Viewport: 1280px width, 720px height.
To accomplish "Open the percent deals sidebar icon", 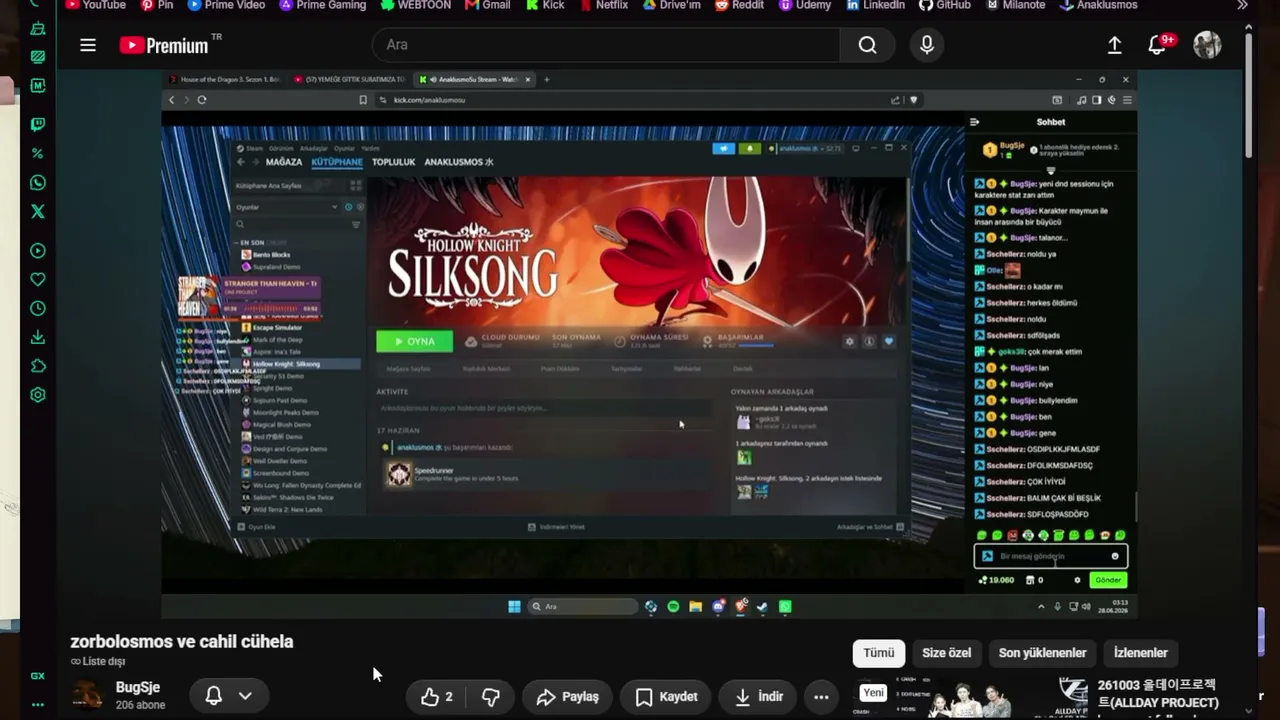I will click(38, 154).
